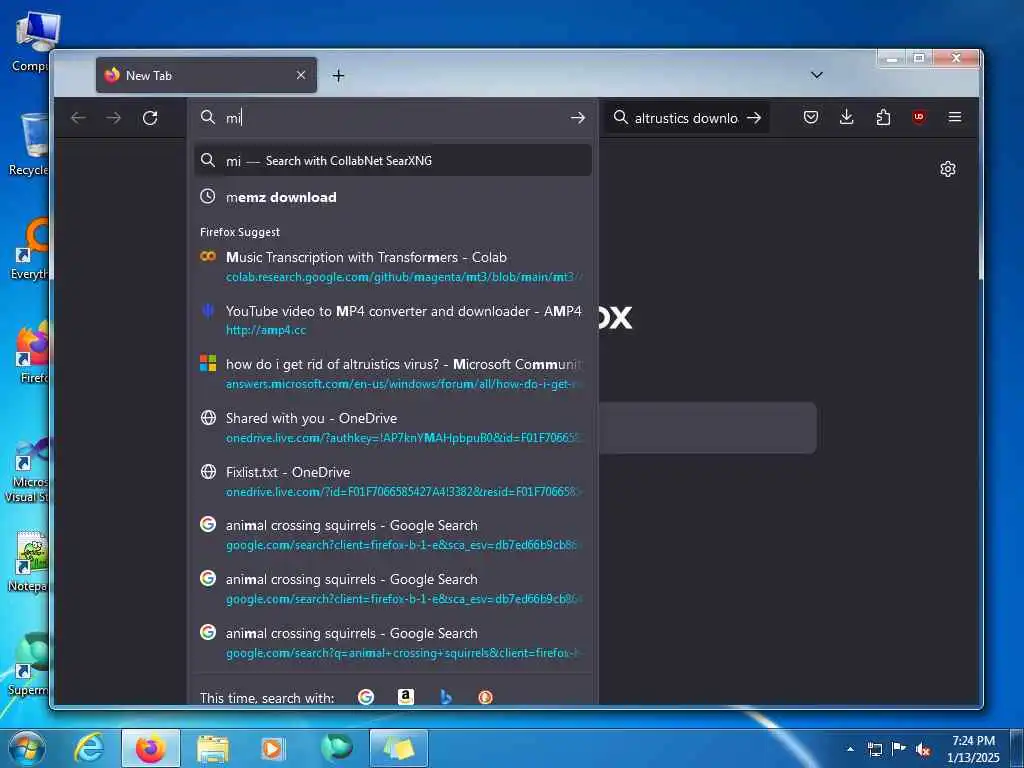Open the Pocket save icon
Screen dimensions: 1024x768
[x=810, y=118]
